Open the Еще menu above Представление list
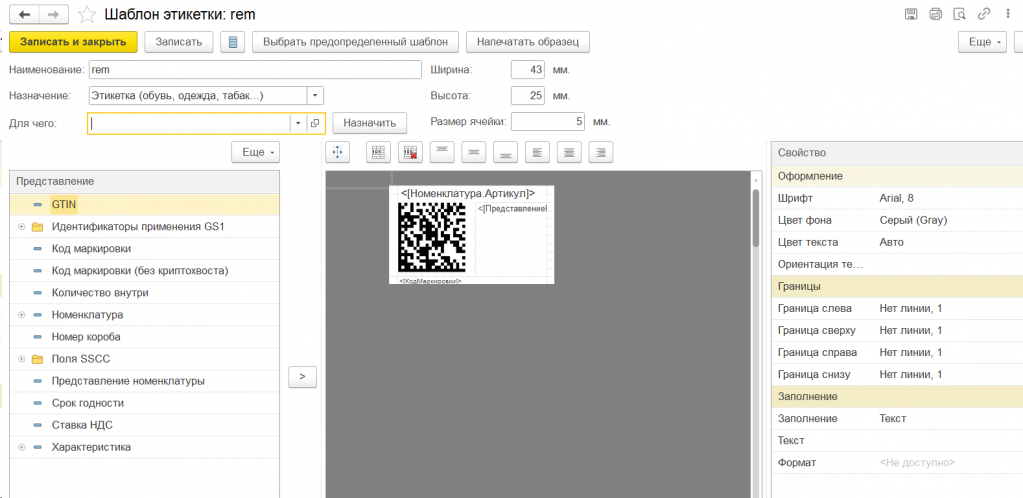 [x=256, y=152]
